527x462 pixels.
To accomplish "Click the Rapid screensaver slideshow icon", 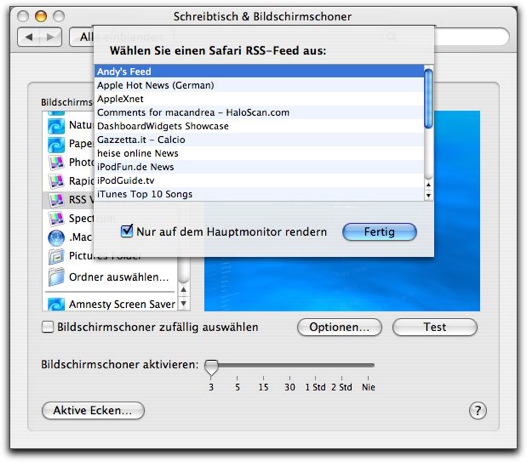I will (56, 181).
